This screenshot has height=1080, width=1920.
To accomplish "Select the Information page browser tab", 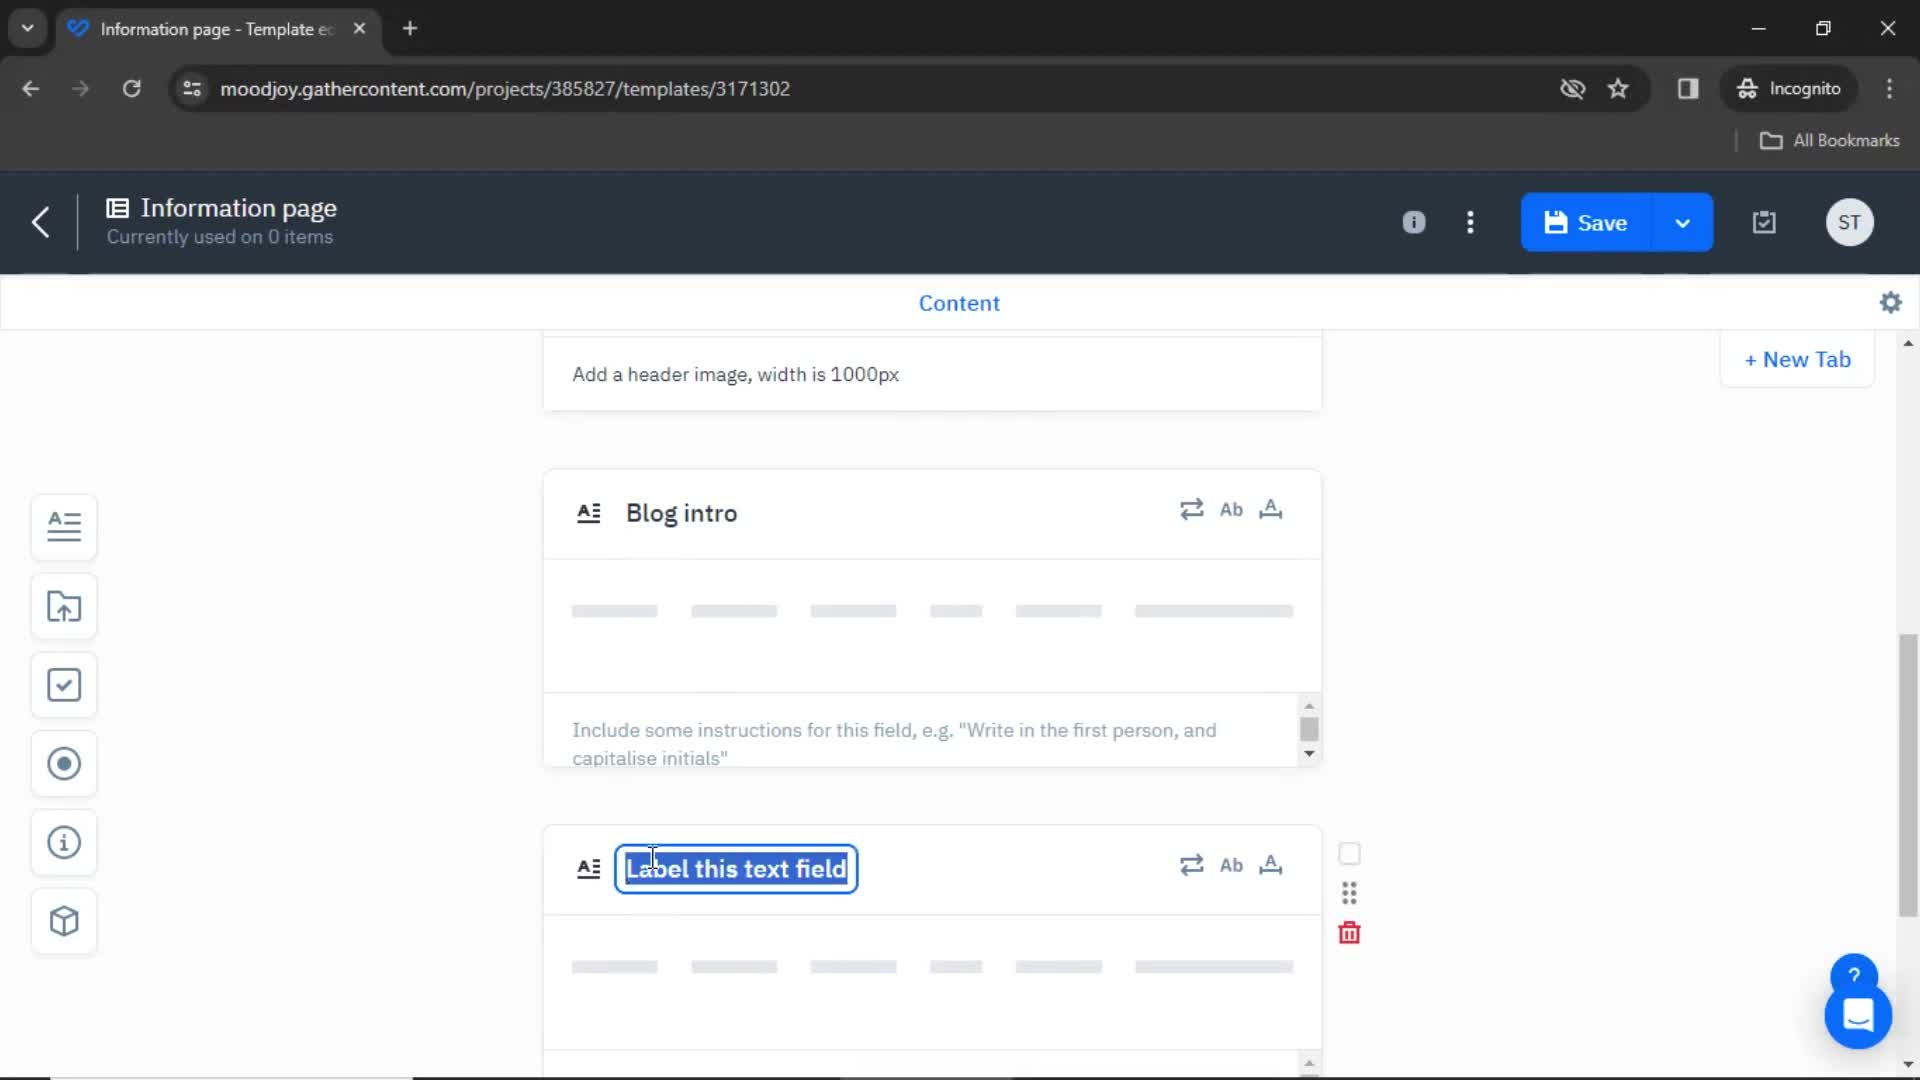I will [217, 29].
